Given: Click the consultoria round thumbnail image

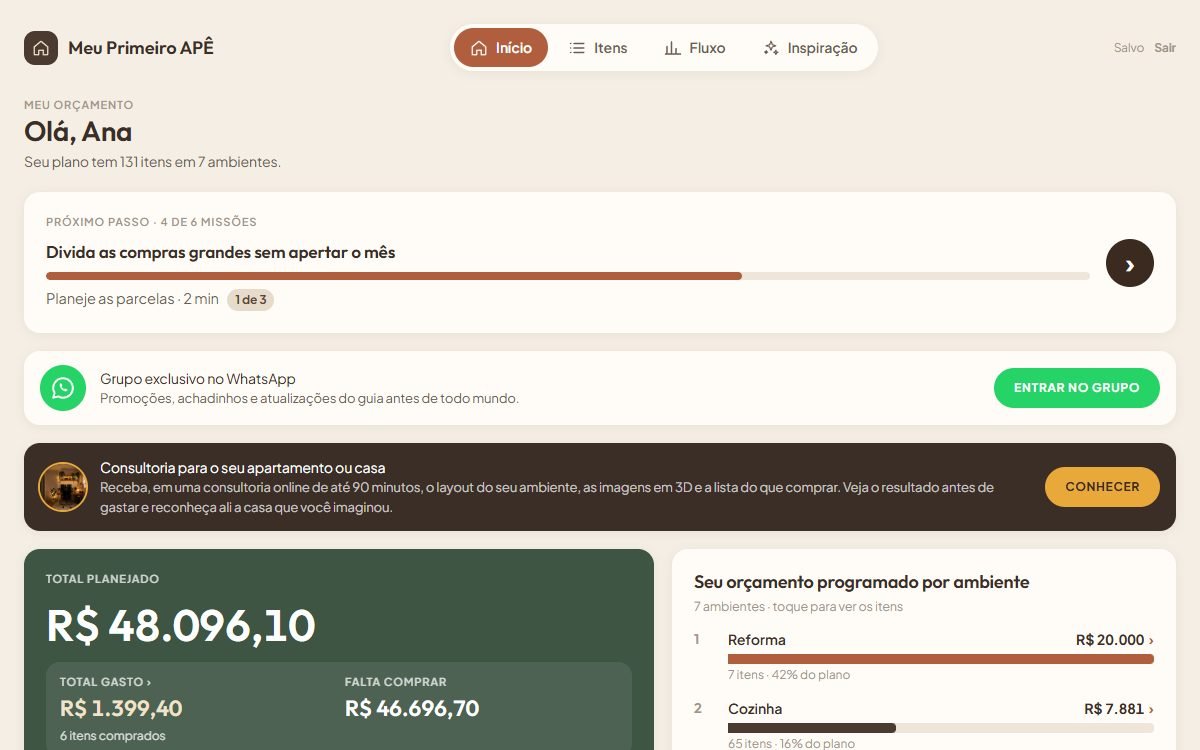Looking at the screenshot, I should [x=63, y=487].
